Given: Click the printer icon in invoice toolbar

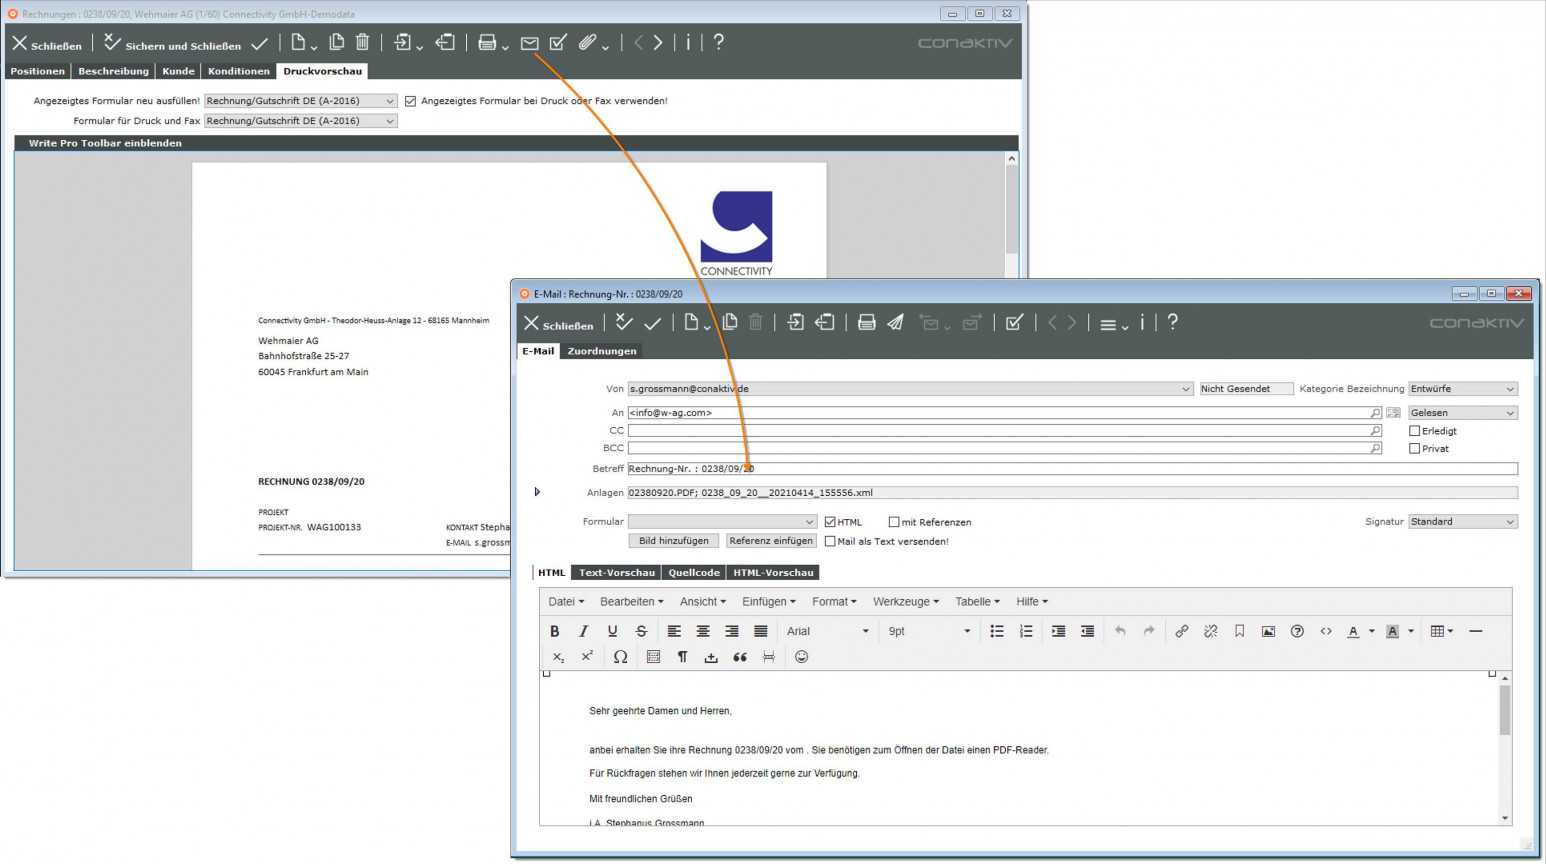Looking at the screenshot, I should (x=487, y=43).
